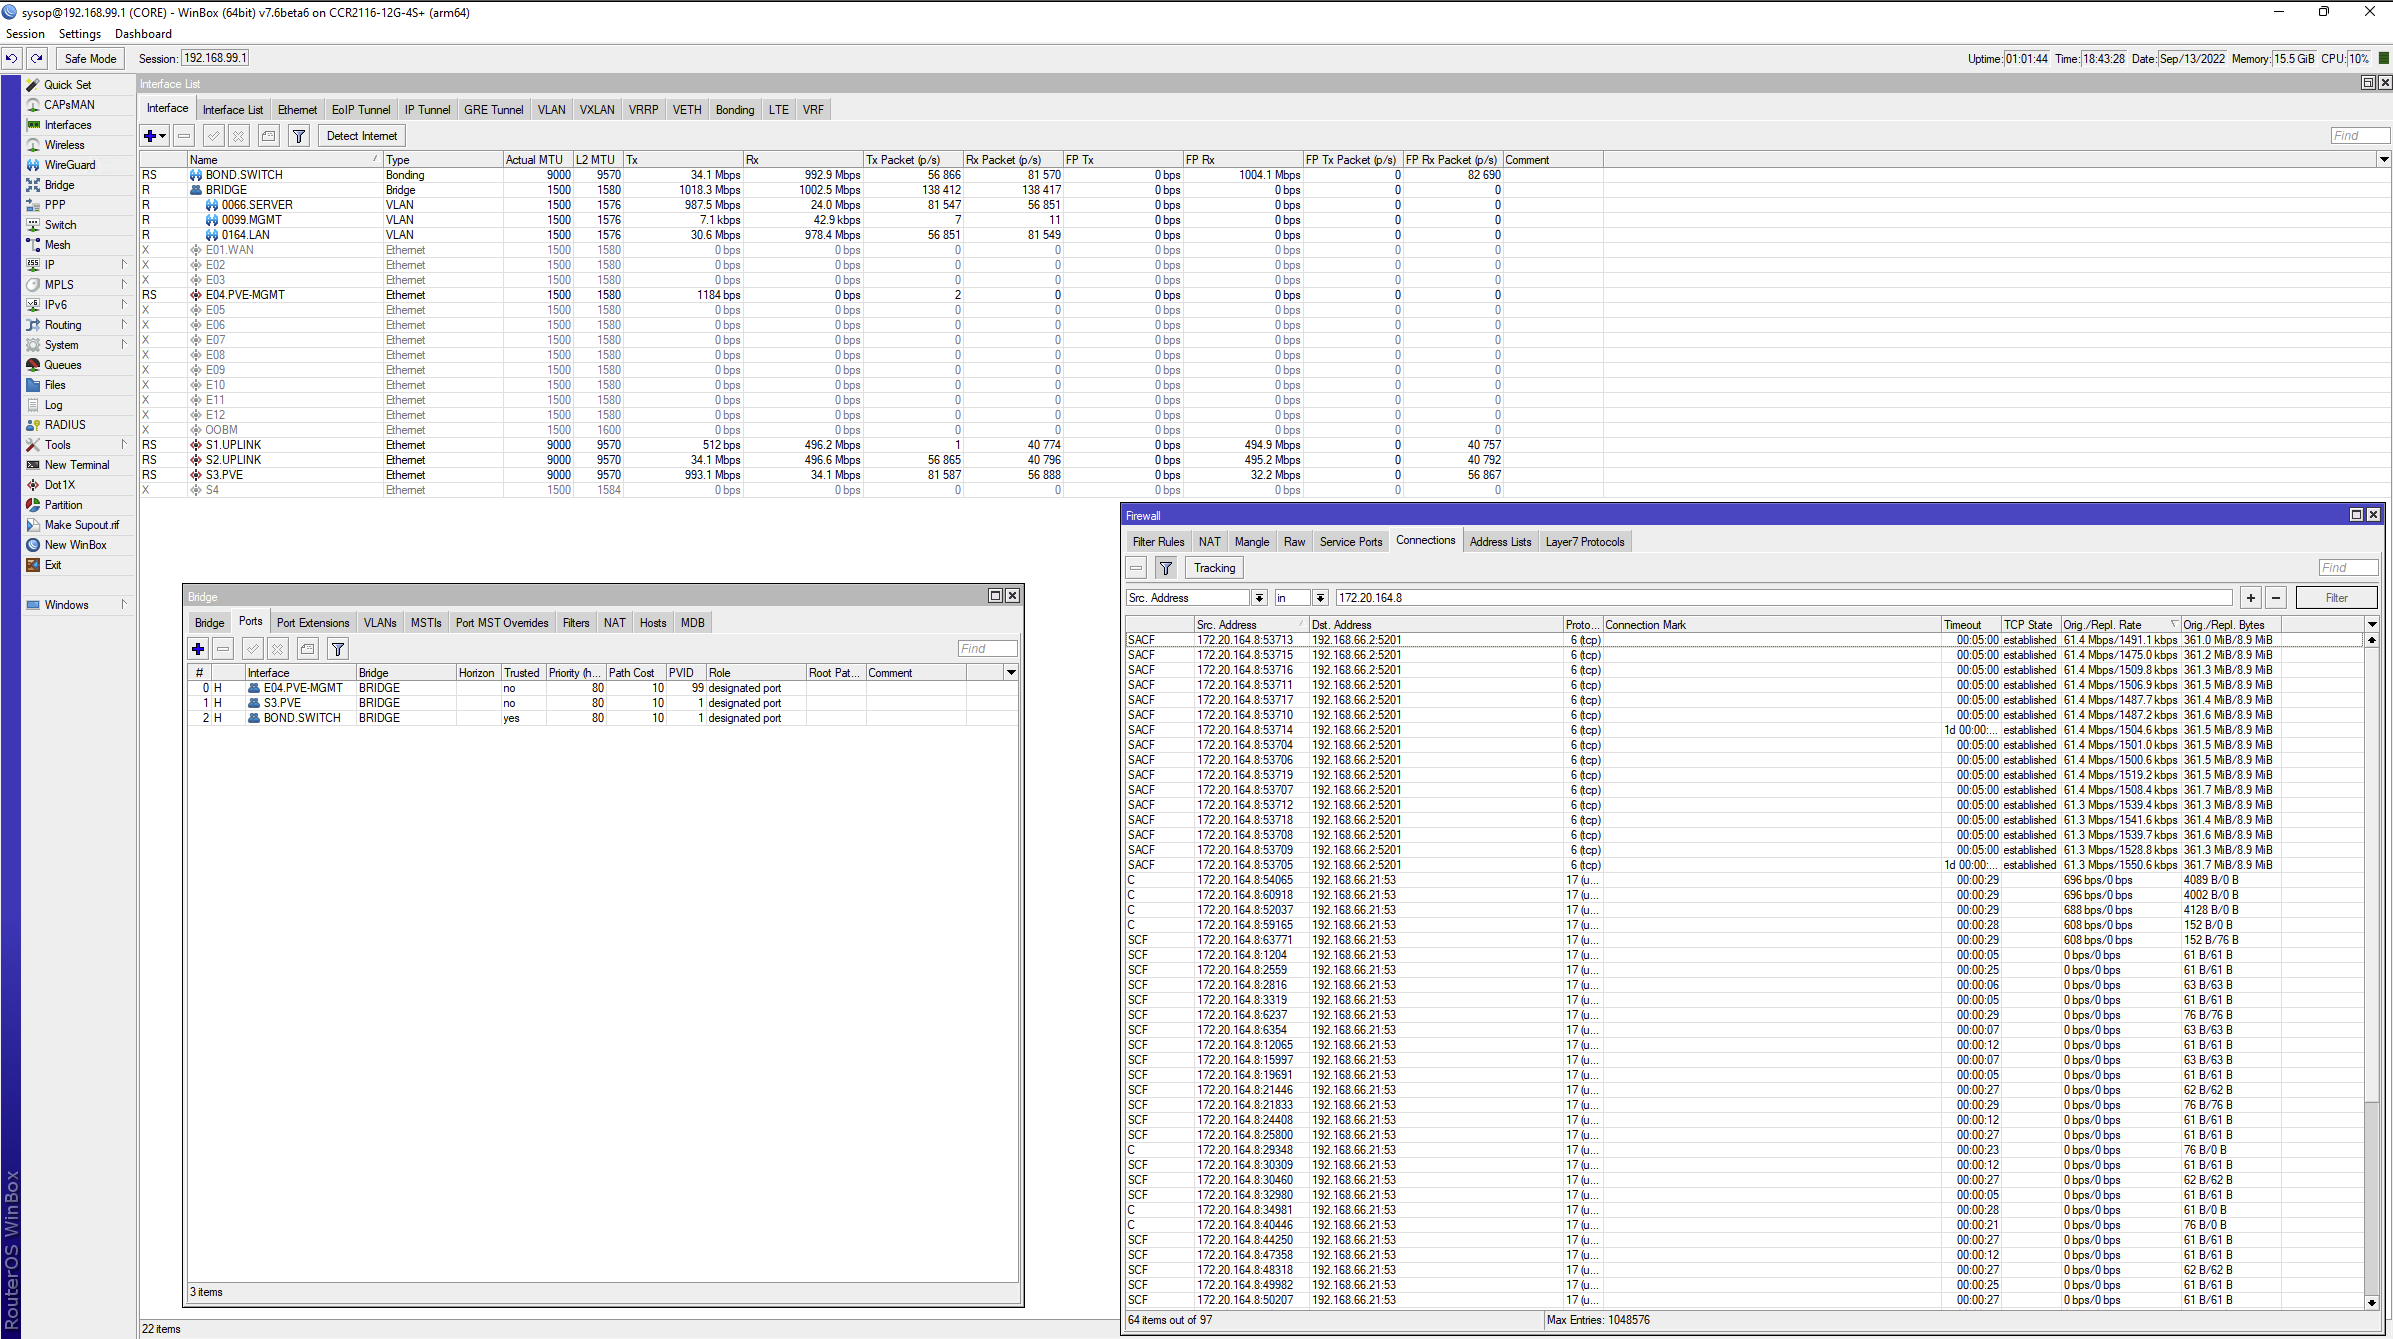The width and height of the screenshot is (2393, 1339).
Task: Switch to Bridge VLANs tab
Action: click(380, 623)
